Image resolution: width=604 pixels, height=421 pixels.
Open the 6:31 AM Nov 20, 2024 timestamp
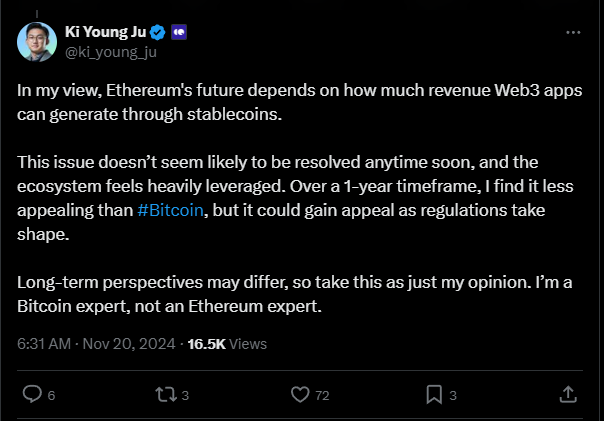(x=96, y=344)
